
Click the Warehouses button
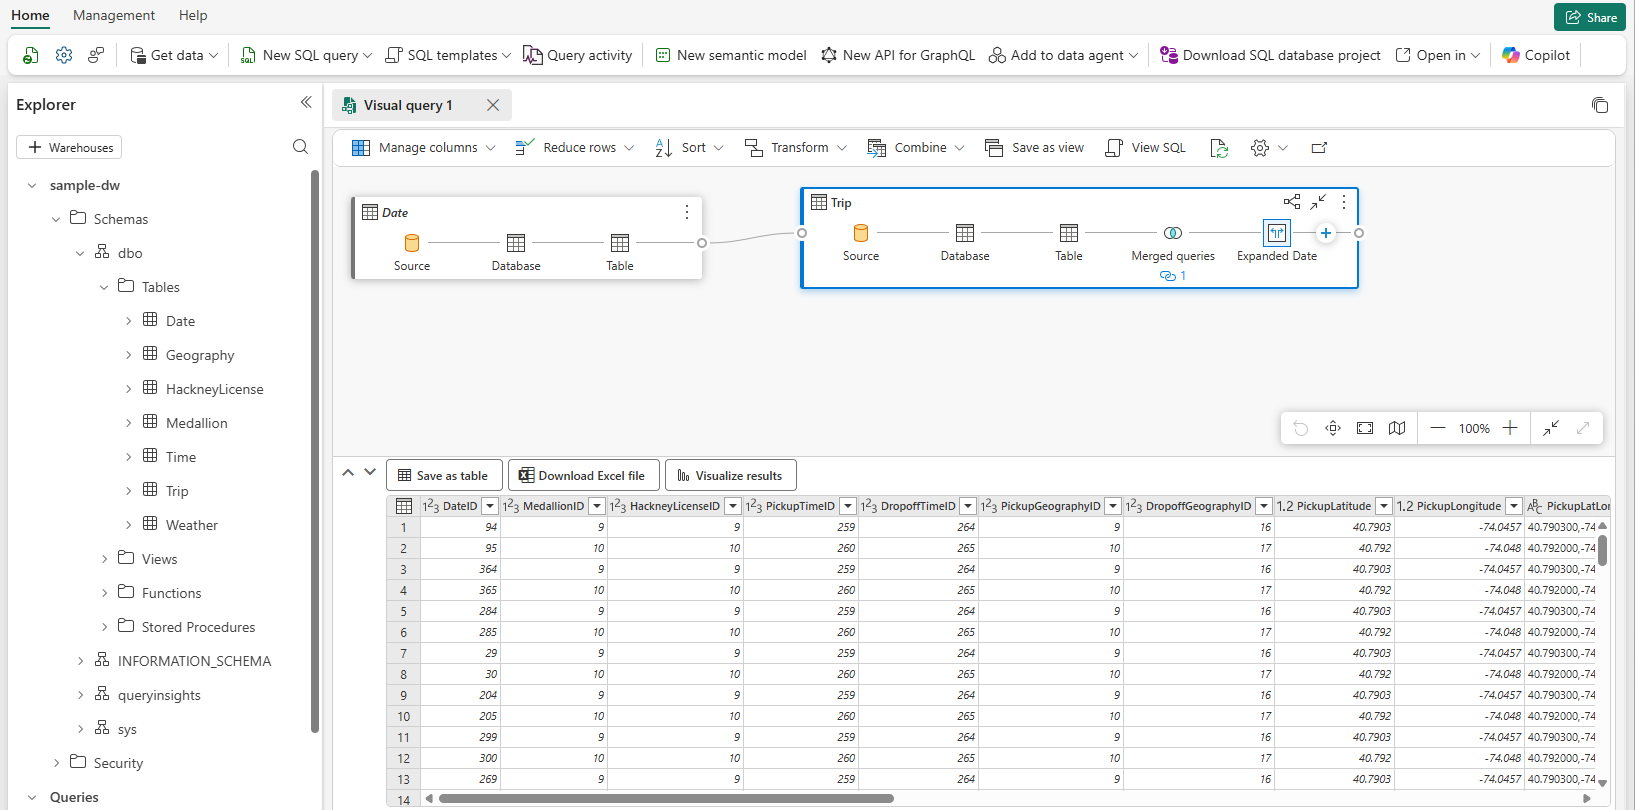point(69,147)
